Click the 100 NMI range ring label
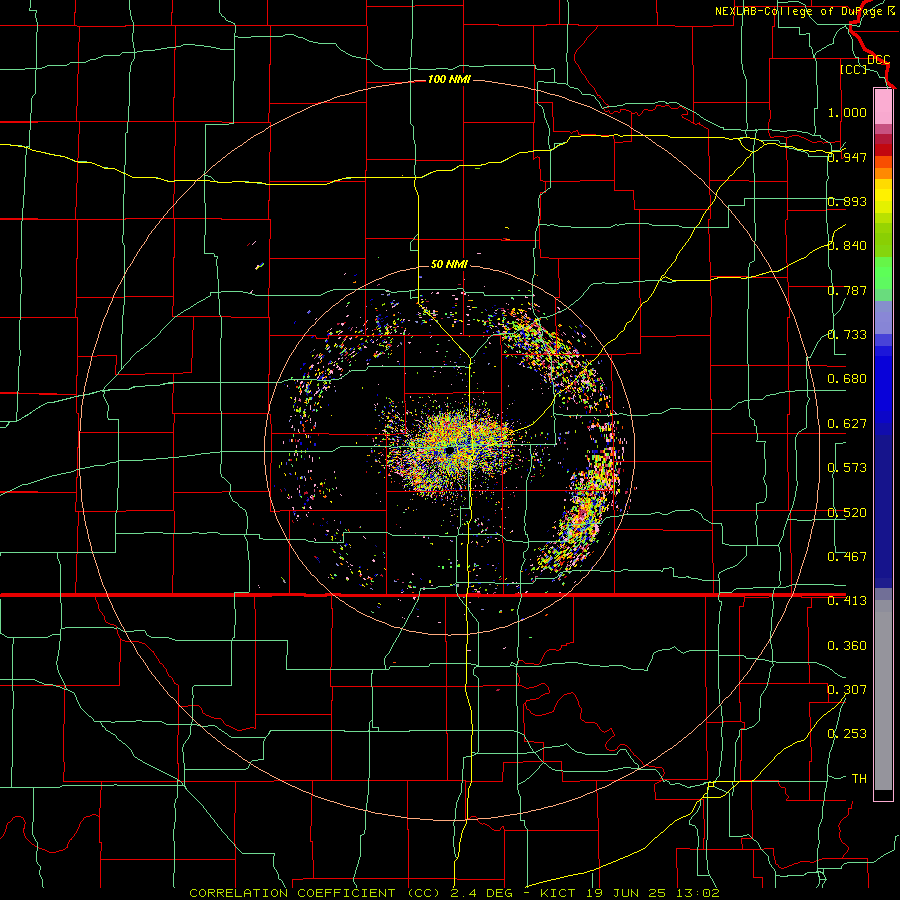Viewport: 900px width, 900px height. (x=449, y=79)
